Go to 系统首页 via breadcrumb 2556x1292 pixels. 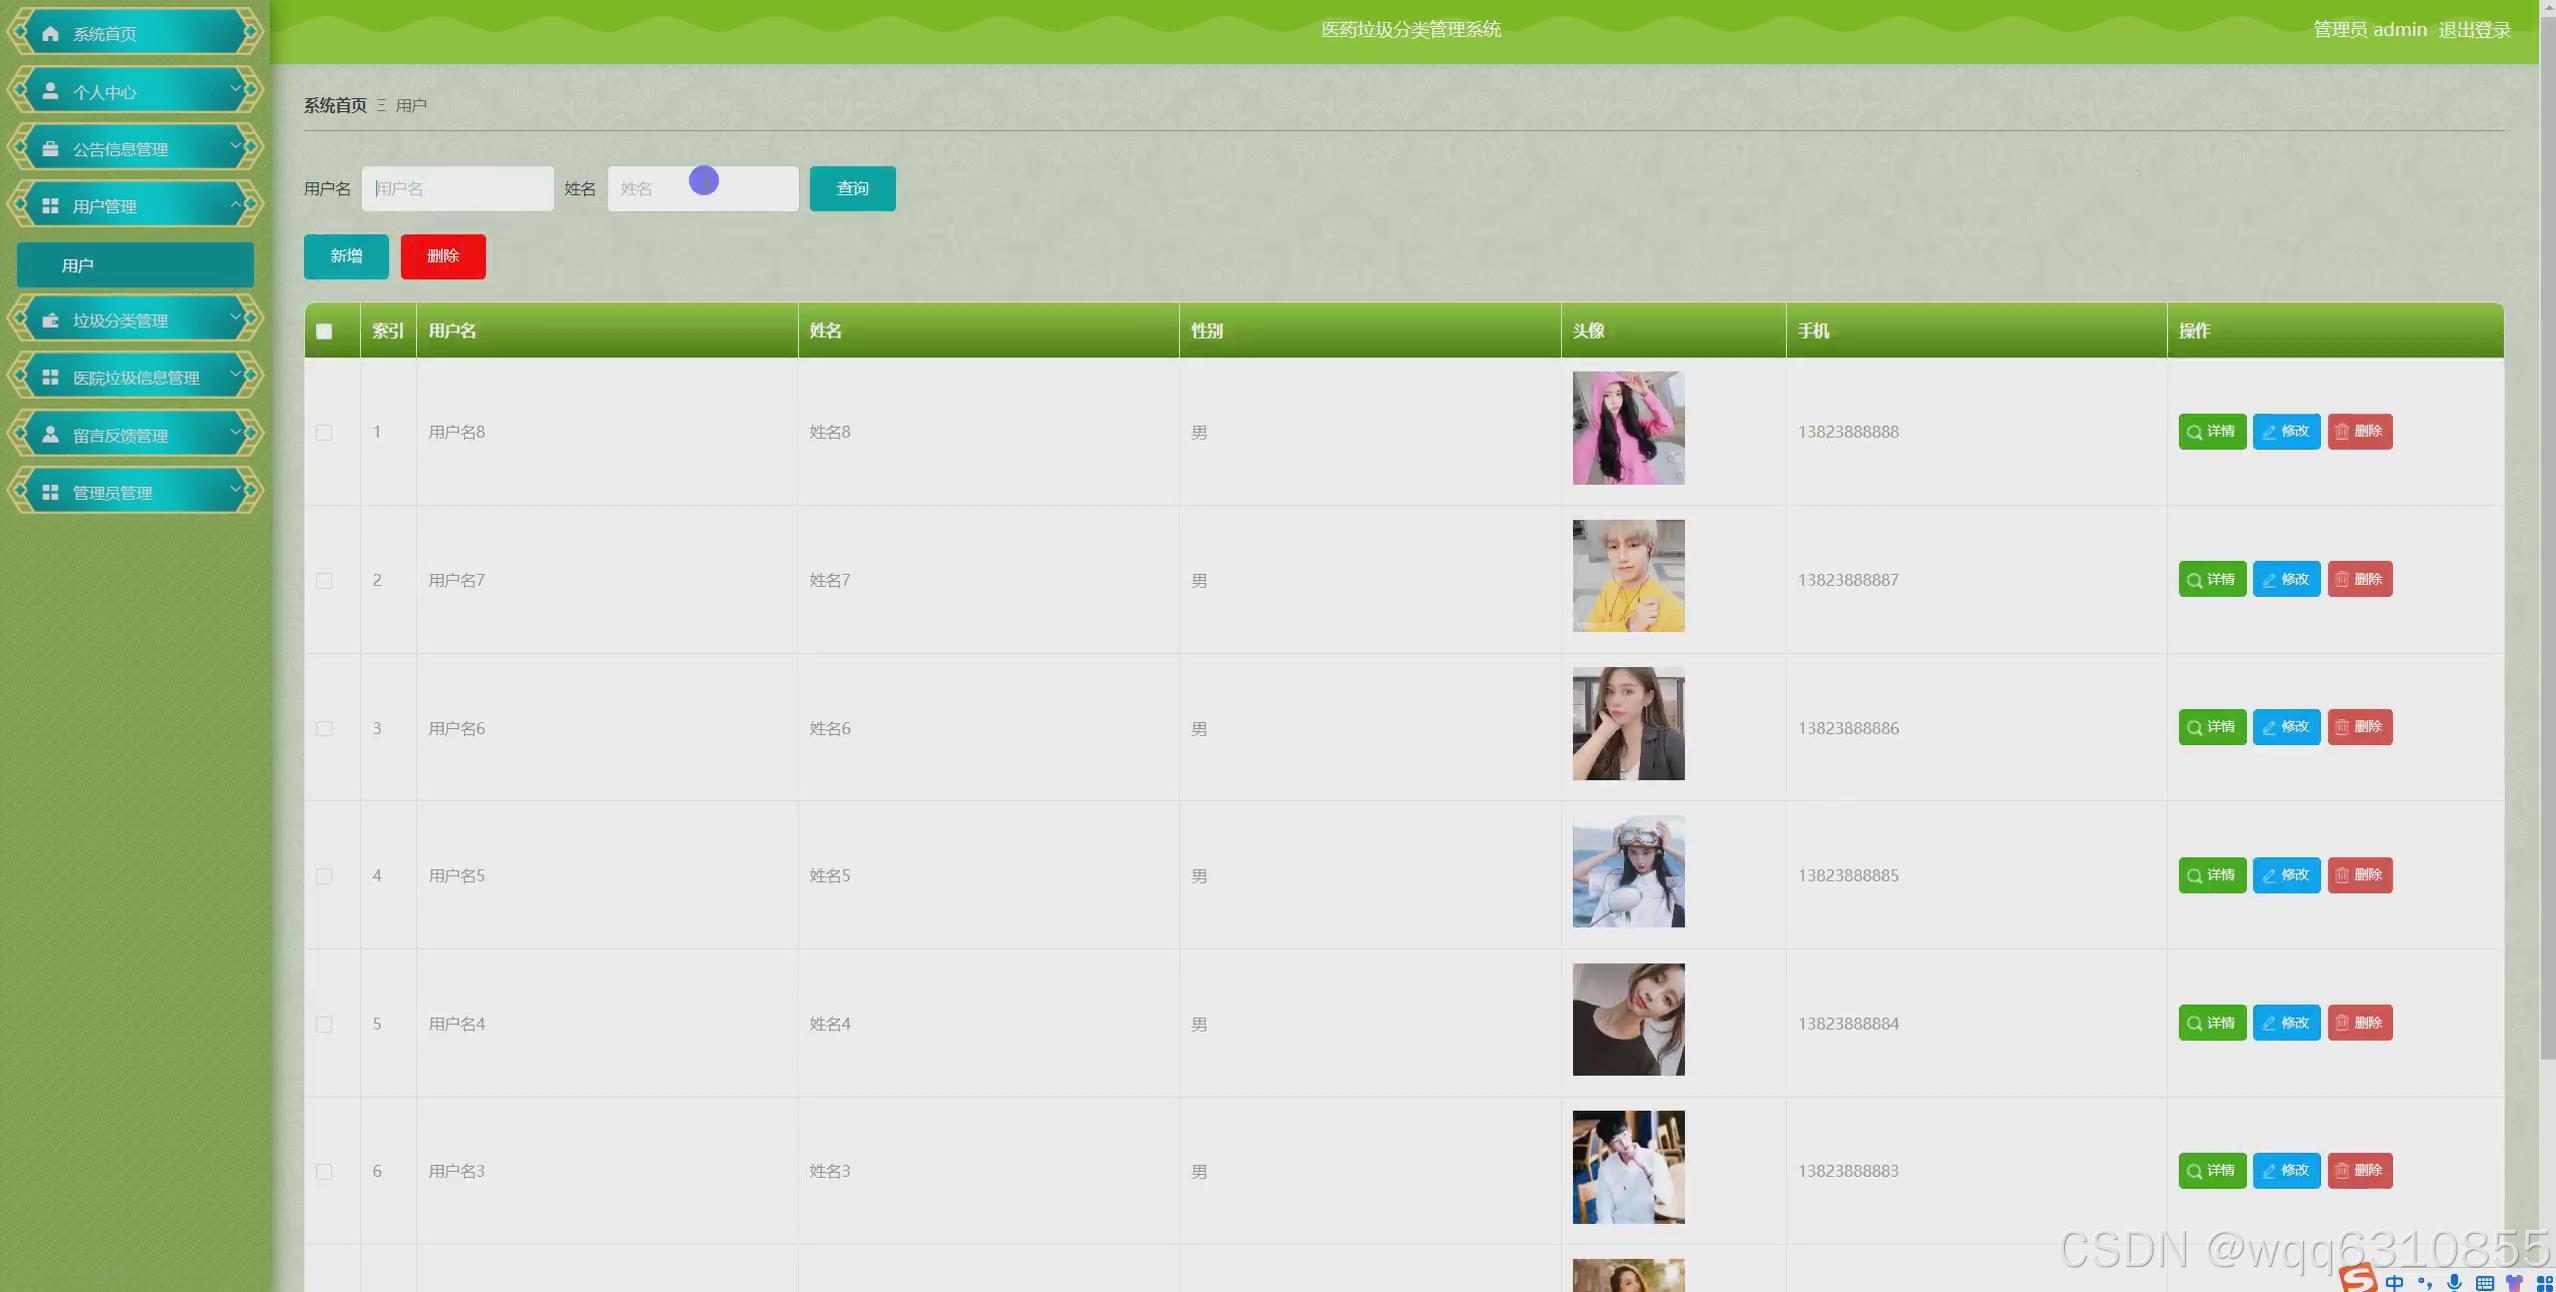click(x=335, y=105)
